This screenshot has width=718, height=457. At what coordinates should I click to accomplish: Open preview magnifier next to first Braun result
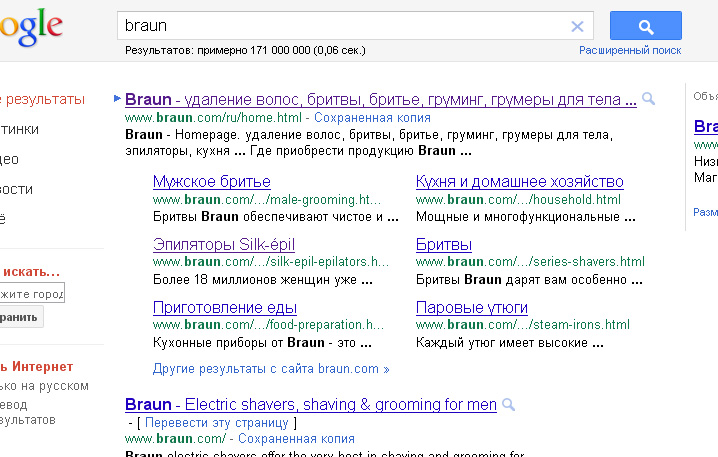pyautogui.click(x=648, y=98)
